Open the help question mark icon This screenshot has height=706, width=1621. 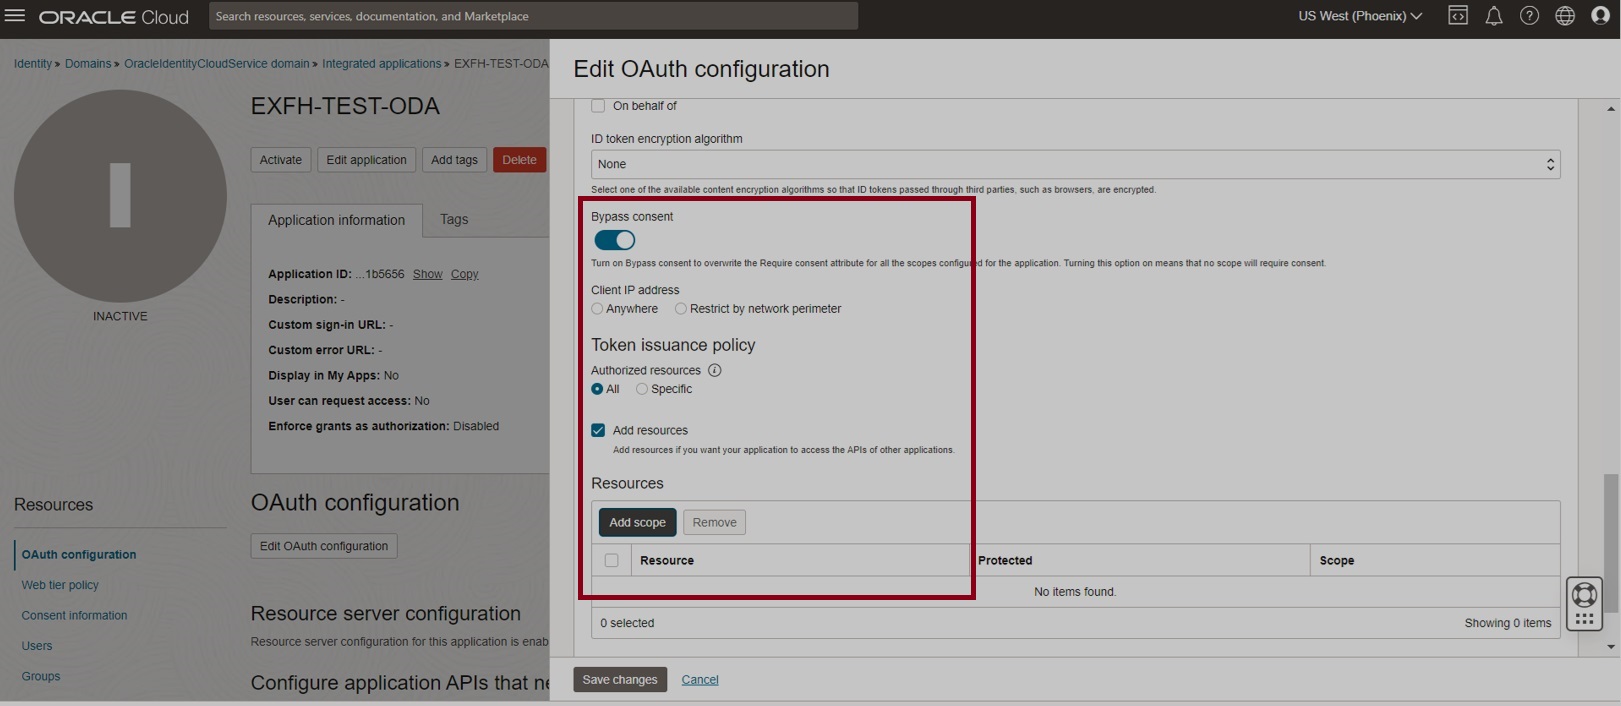click(x=1529, y=16)
